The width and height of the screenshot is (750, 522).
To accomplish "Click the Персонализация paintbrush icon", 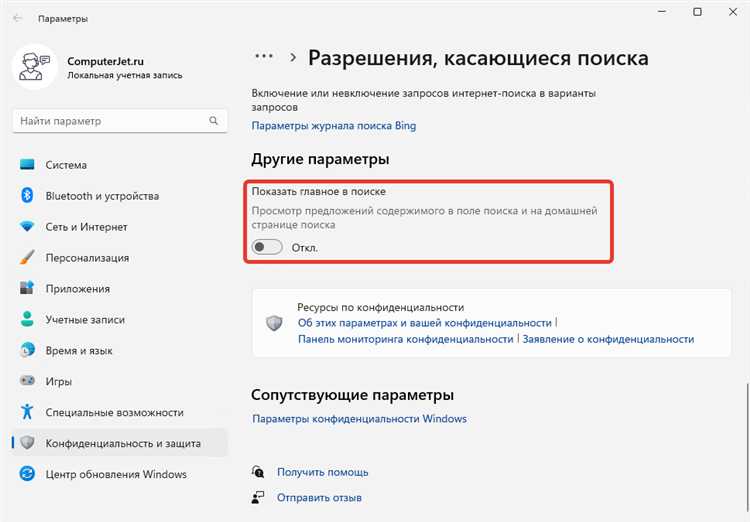I will click(27, 257).
